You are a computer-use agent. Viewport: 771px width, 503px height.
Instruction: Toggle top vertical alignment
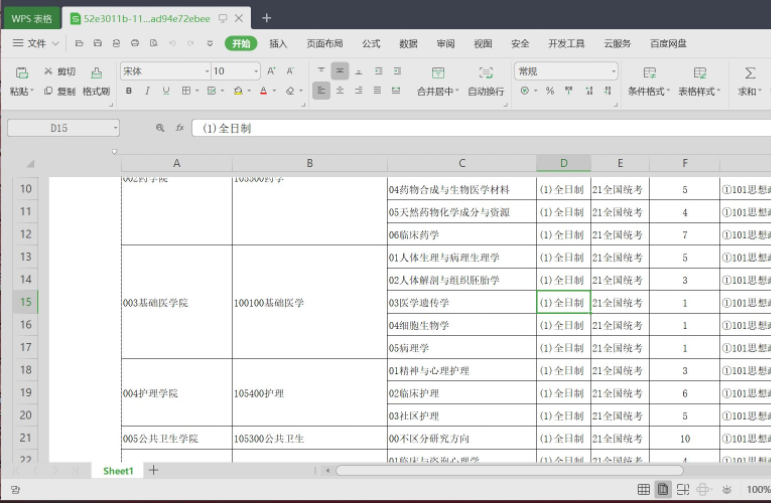coord(321,71)
